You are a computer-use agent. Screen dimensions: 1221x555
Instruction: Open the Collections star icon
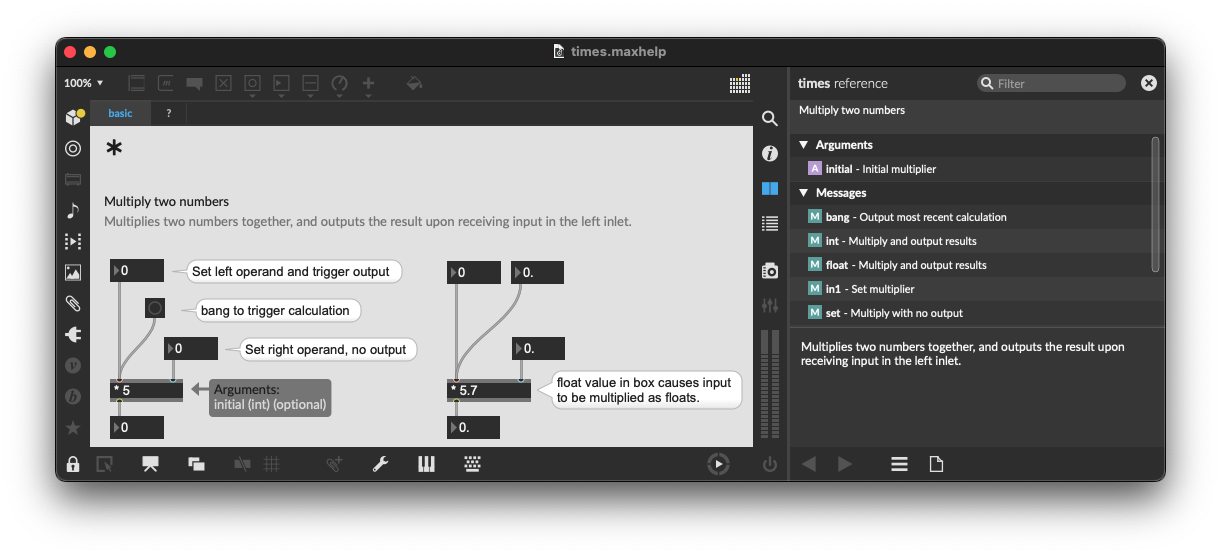73,427
